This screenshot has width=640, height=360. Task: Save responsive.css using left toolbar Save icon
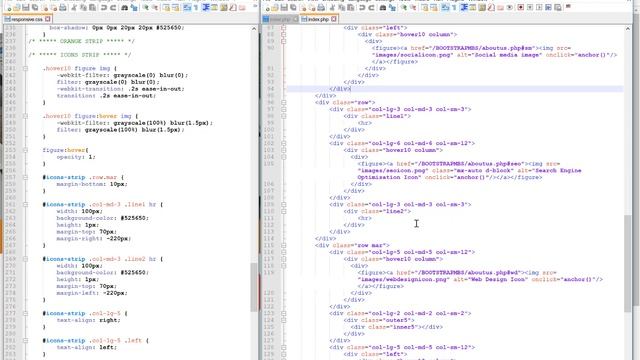tap(26, 7)
